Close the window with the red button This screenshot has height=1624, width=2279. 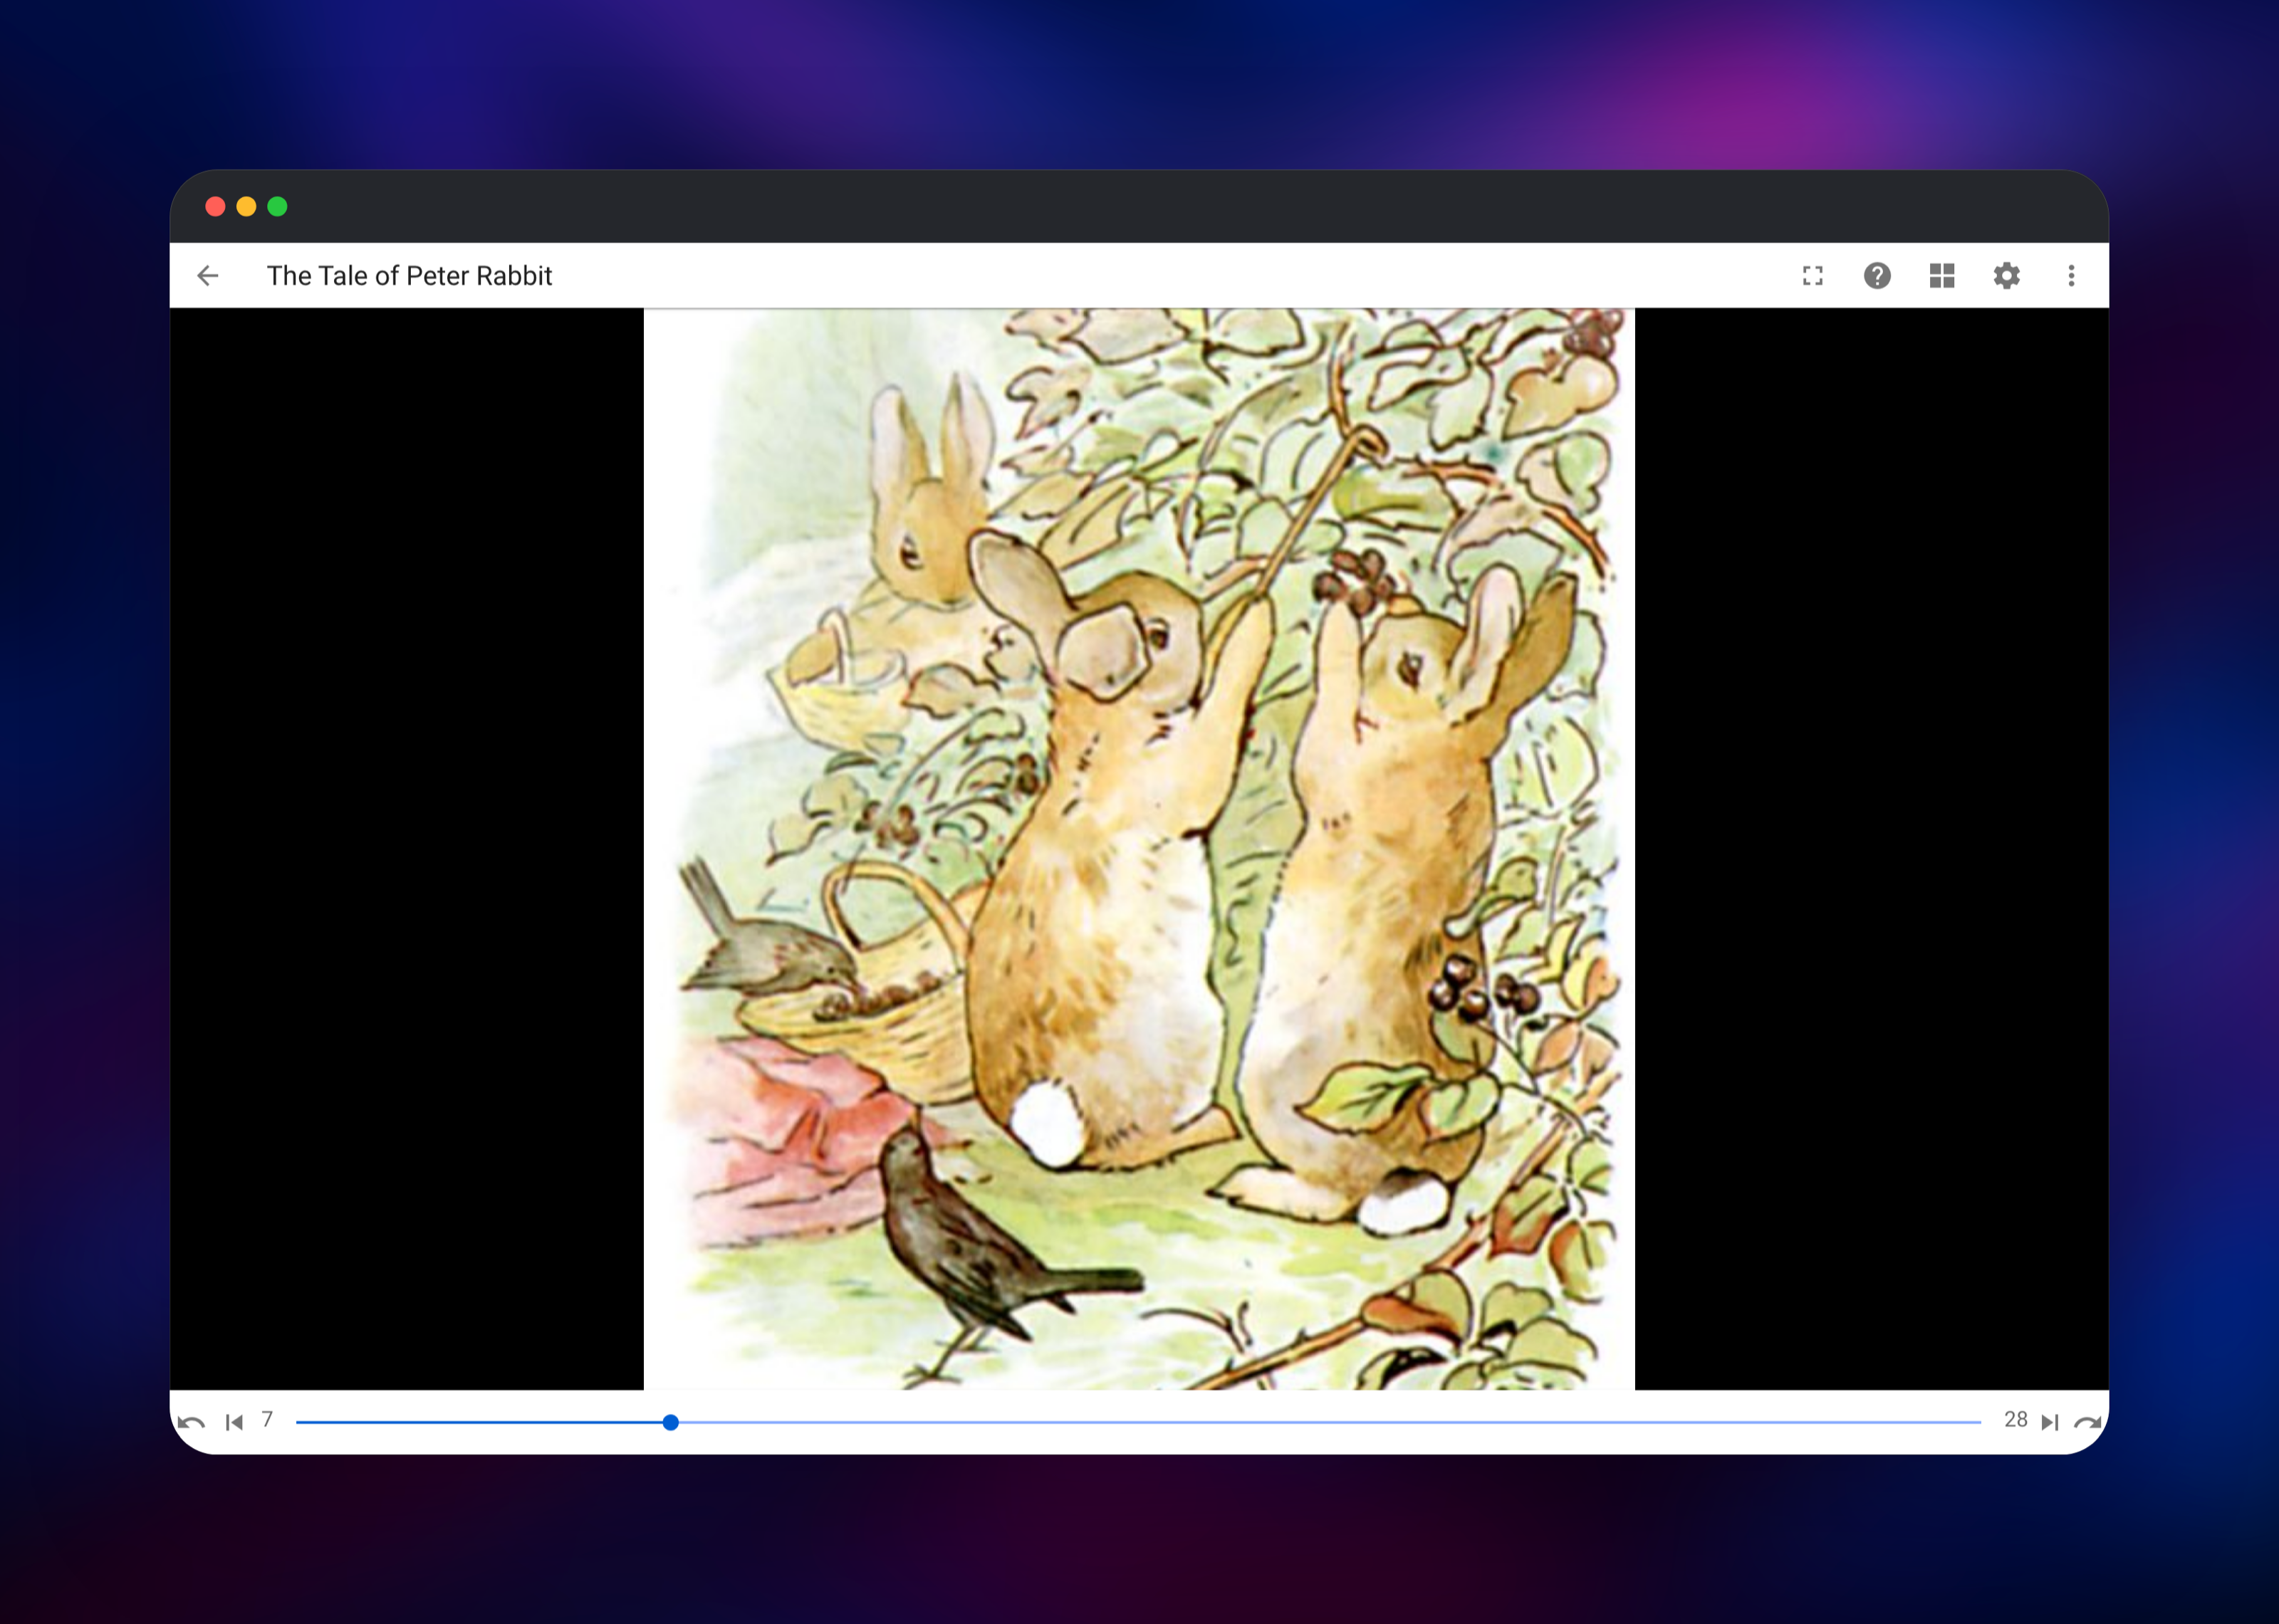point(215,207)
